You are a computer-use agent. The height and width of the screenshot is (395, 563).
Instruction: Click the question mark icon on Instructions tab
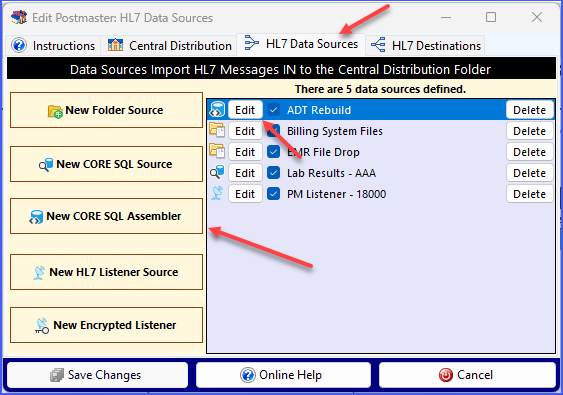pyautogui.click(x=19, y=46)
